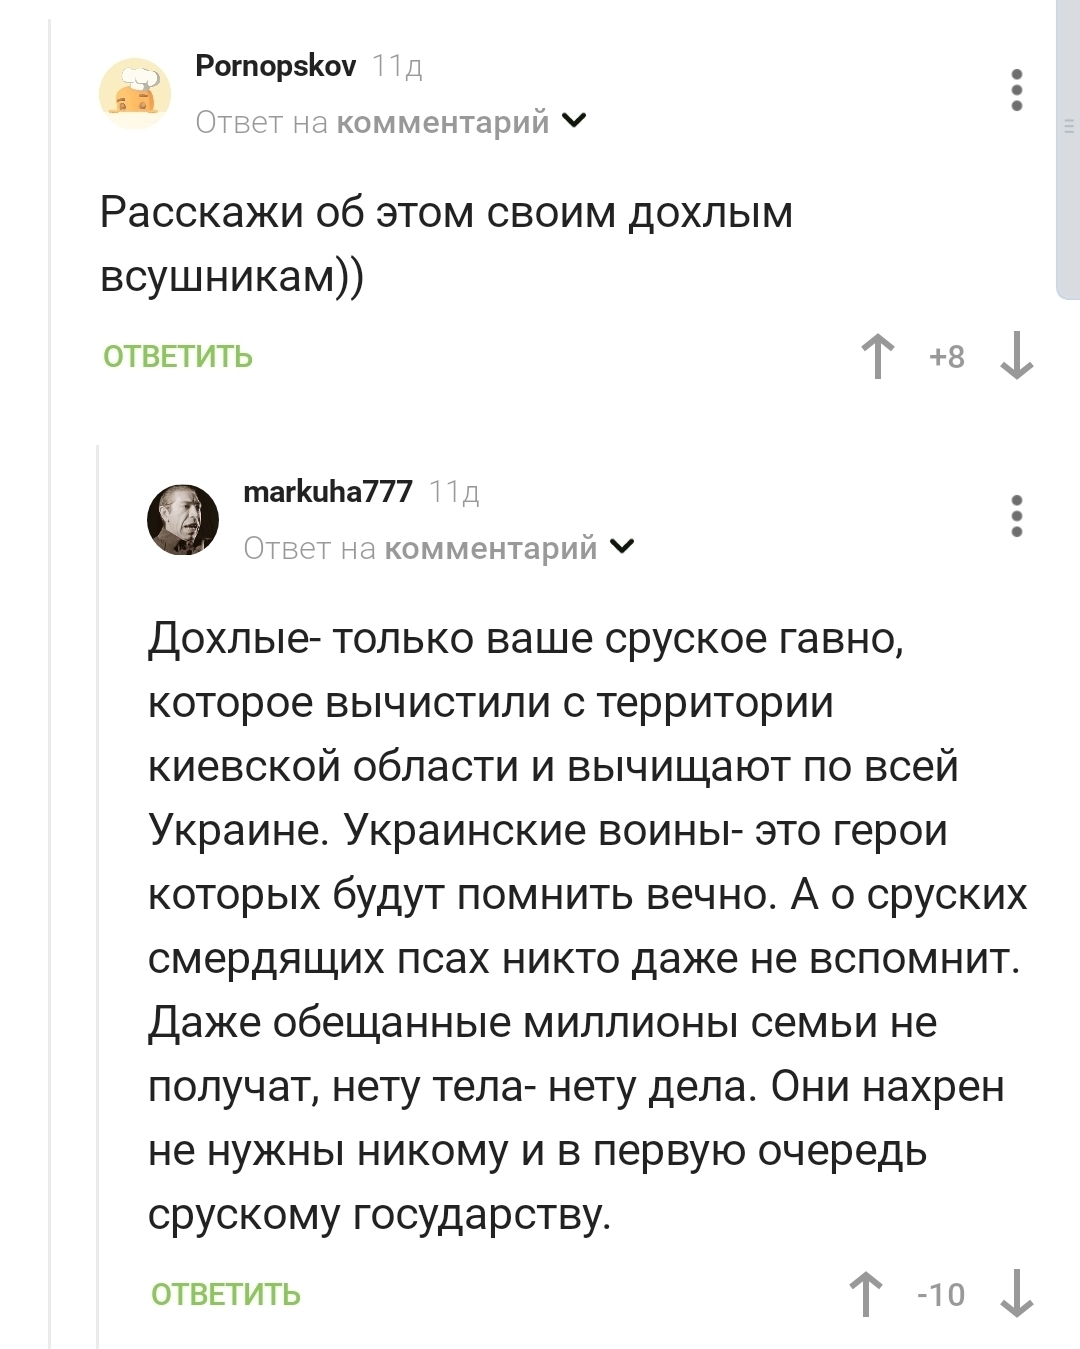Click the -10 rating counter
The image size is (1080, 1349).
click(x=941, y=1294)
